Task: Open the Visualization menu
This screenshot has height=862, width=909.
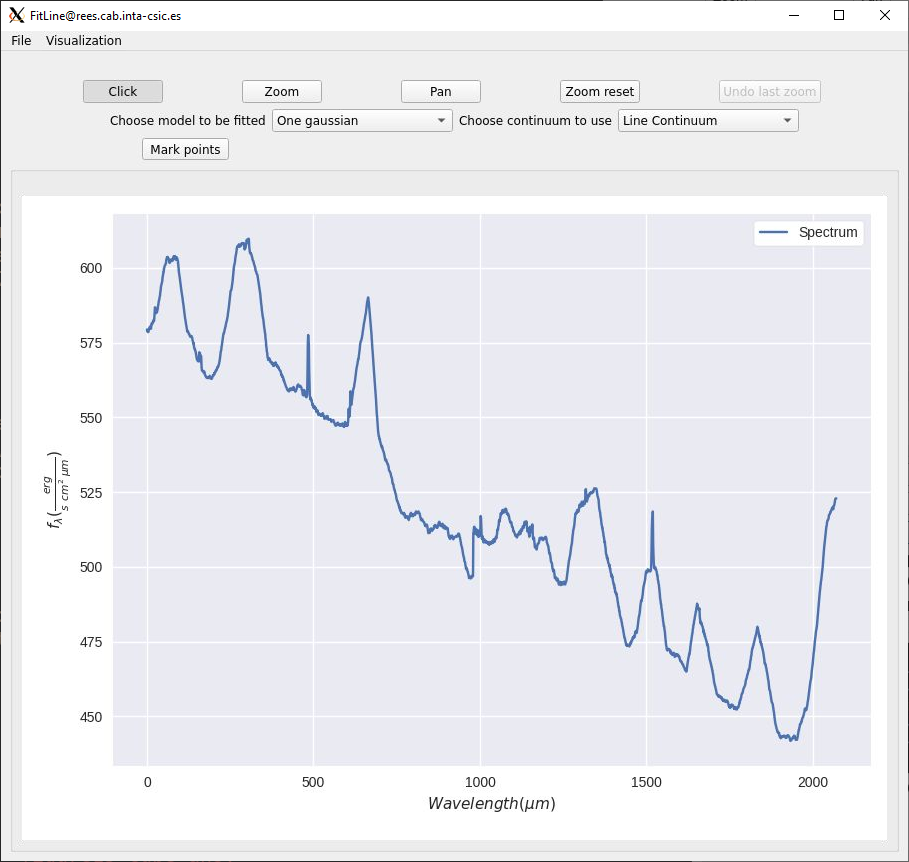Action: [x=83, y=41]
